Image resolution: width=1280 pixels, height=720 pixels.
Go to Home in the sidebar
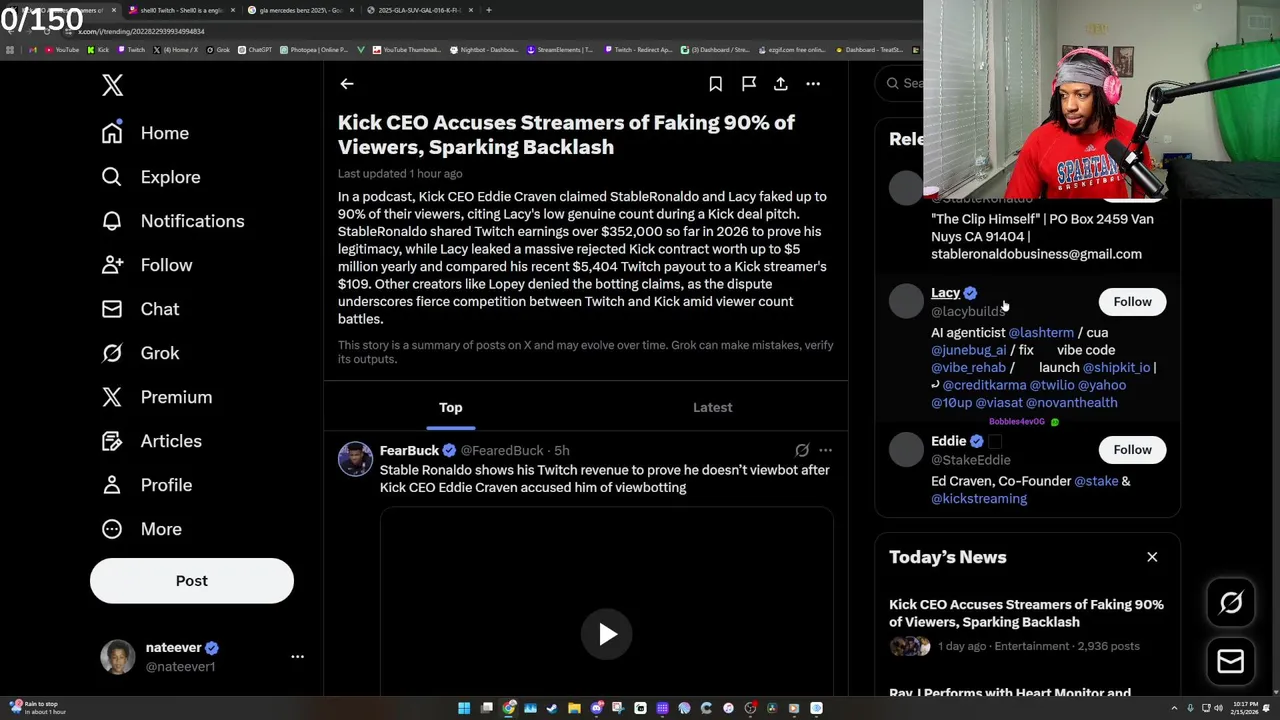pos(145,133)
